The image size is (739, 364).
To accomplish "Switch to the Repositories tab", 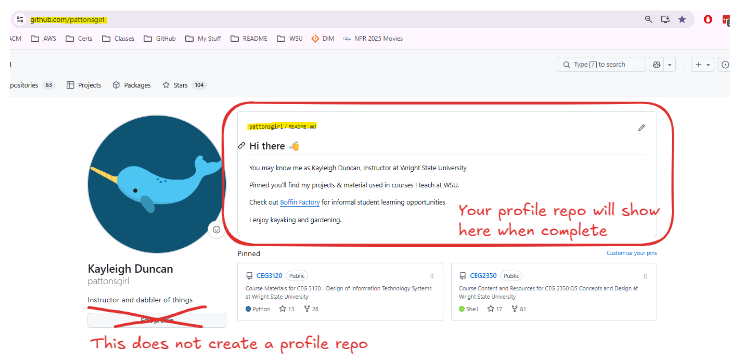I will tap(32, 85).
